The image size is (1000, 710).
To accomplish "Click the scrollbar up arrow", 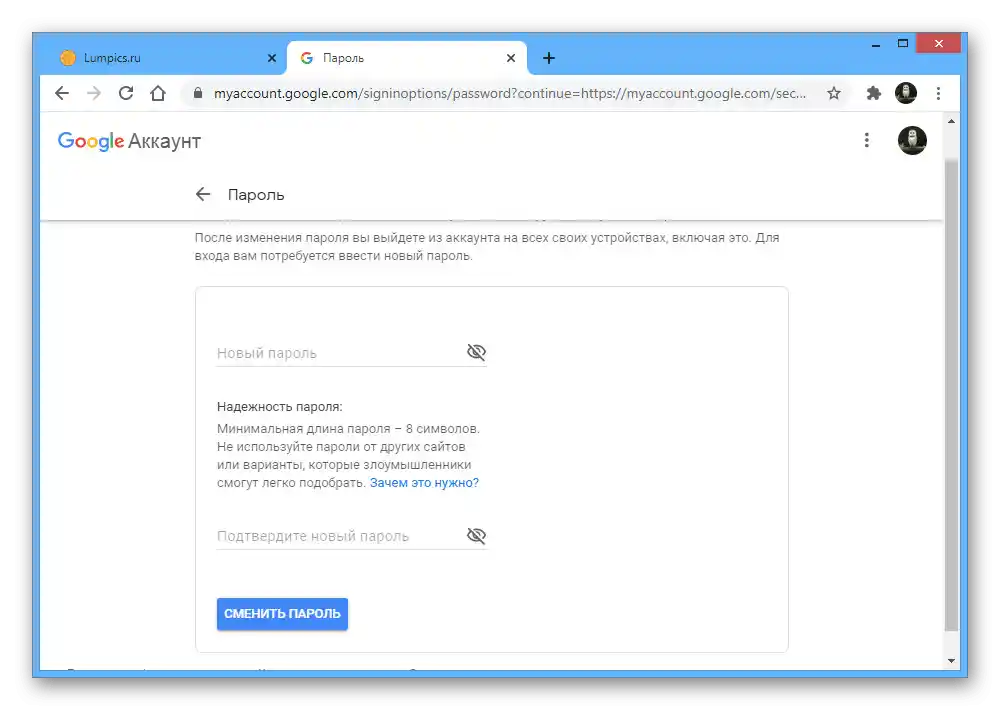I will (x=951, y=121).
